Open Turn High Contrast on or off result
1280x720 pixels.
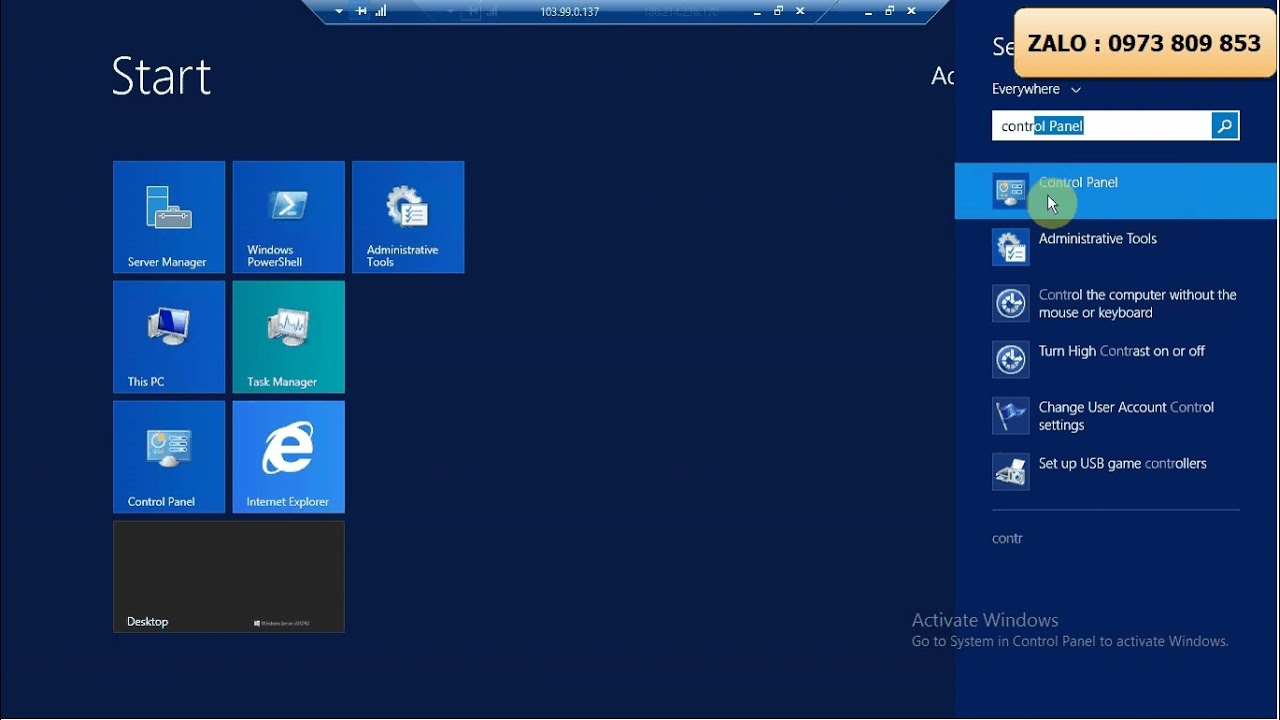pos(1117,360)
